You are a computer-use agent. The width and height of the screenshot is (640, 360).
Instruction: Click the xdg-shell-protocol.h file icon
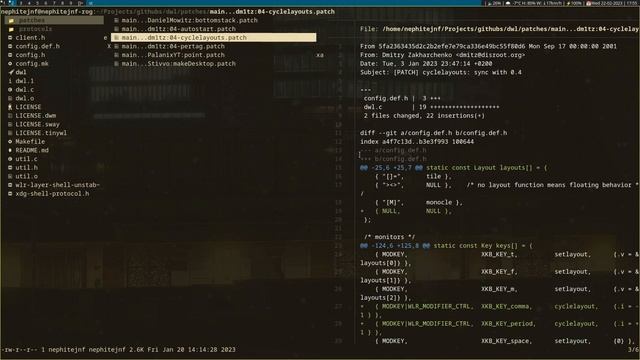pyautogui.click(x=10, y=193)
